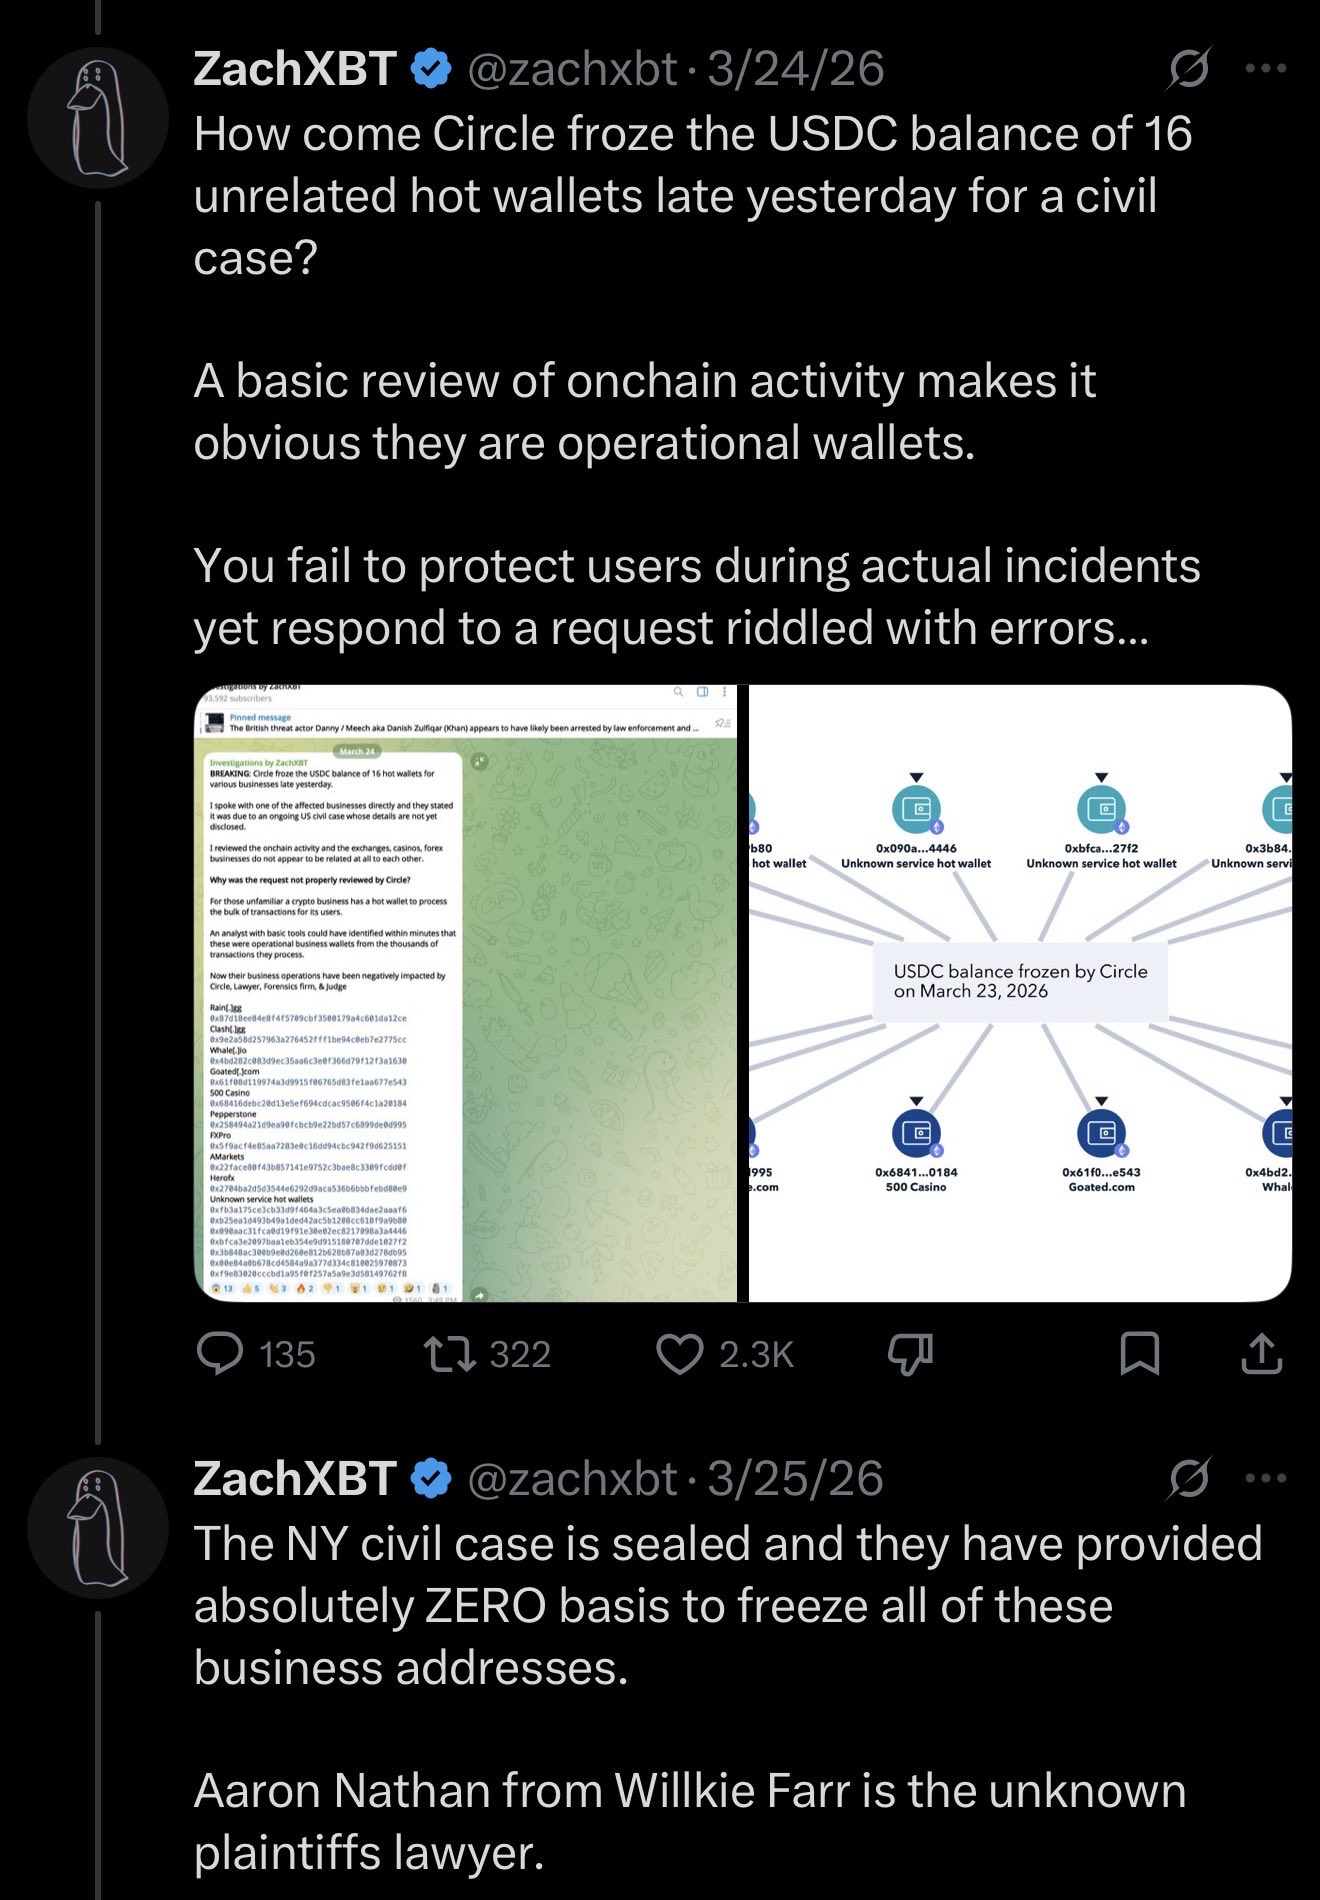The image size is (1320, 1900).
Task: Open ZachXBT avatar on the second post
Action: pyautogui.click(x=98, y=1527)
